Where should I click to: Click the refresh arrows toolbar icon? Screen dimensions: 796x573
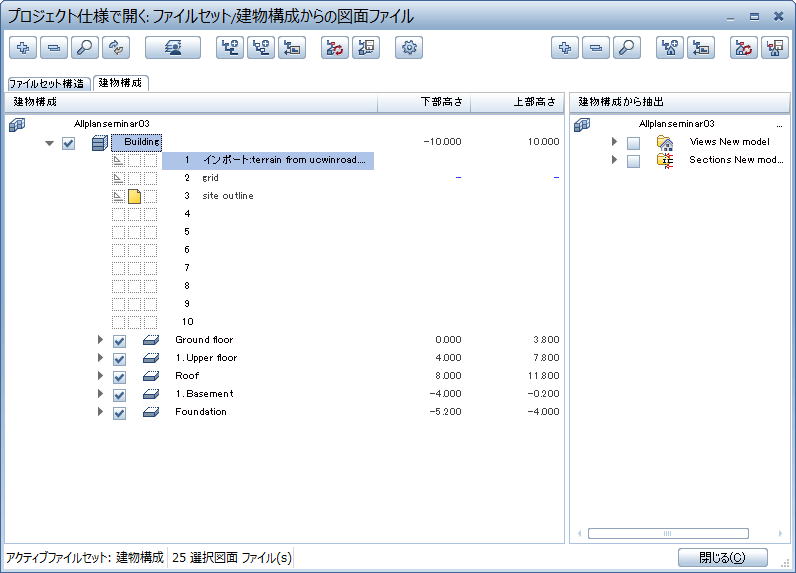[x=116, y=48]
